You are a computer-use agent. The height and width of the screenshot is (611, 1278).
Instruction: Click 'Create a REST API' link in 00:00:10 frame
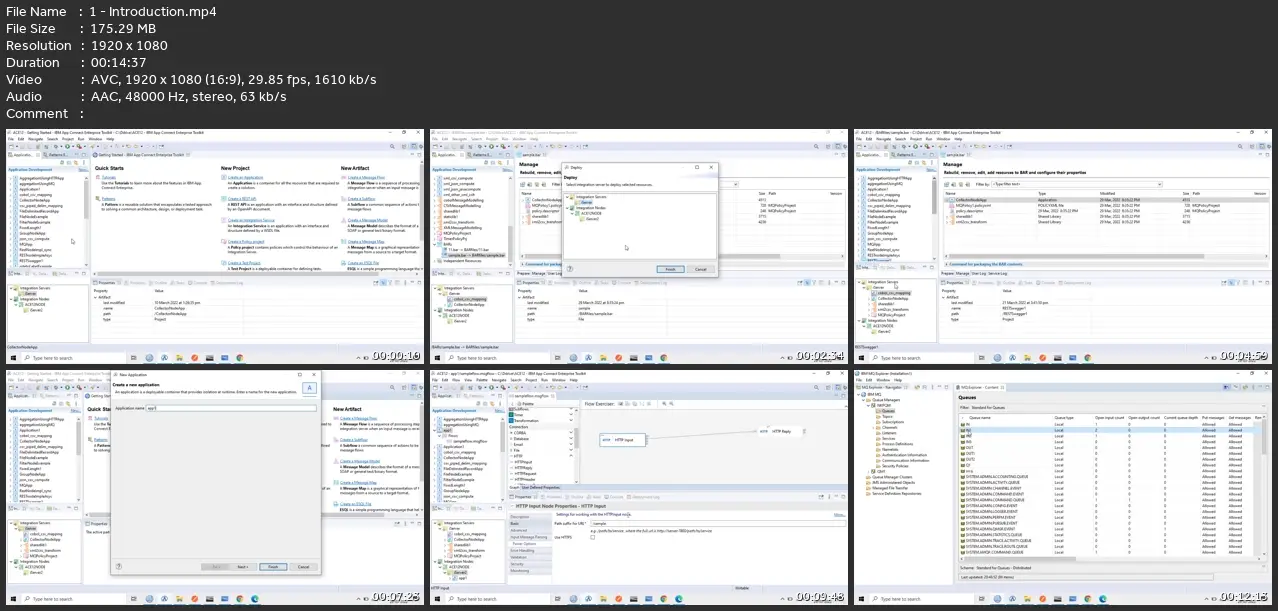coord(242,199)
